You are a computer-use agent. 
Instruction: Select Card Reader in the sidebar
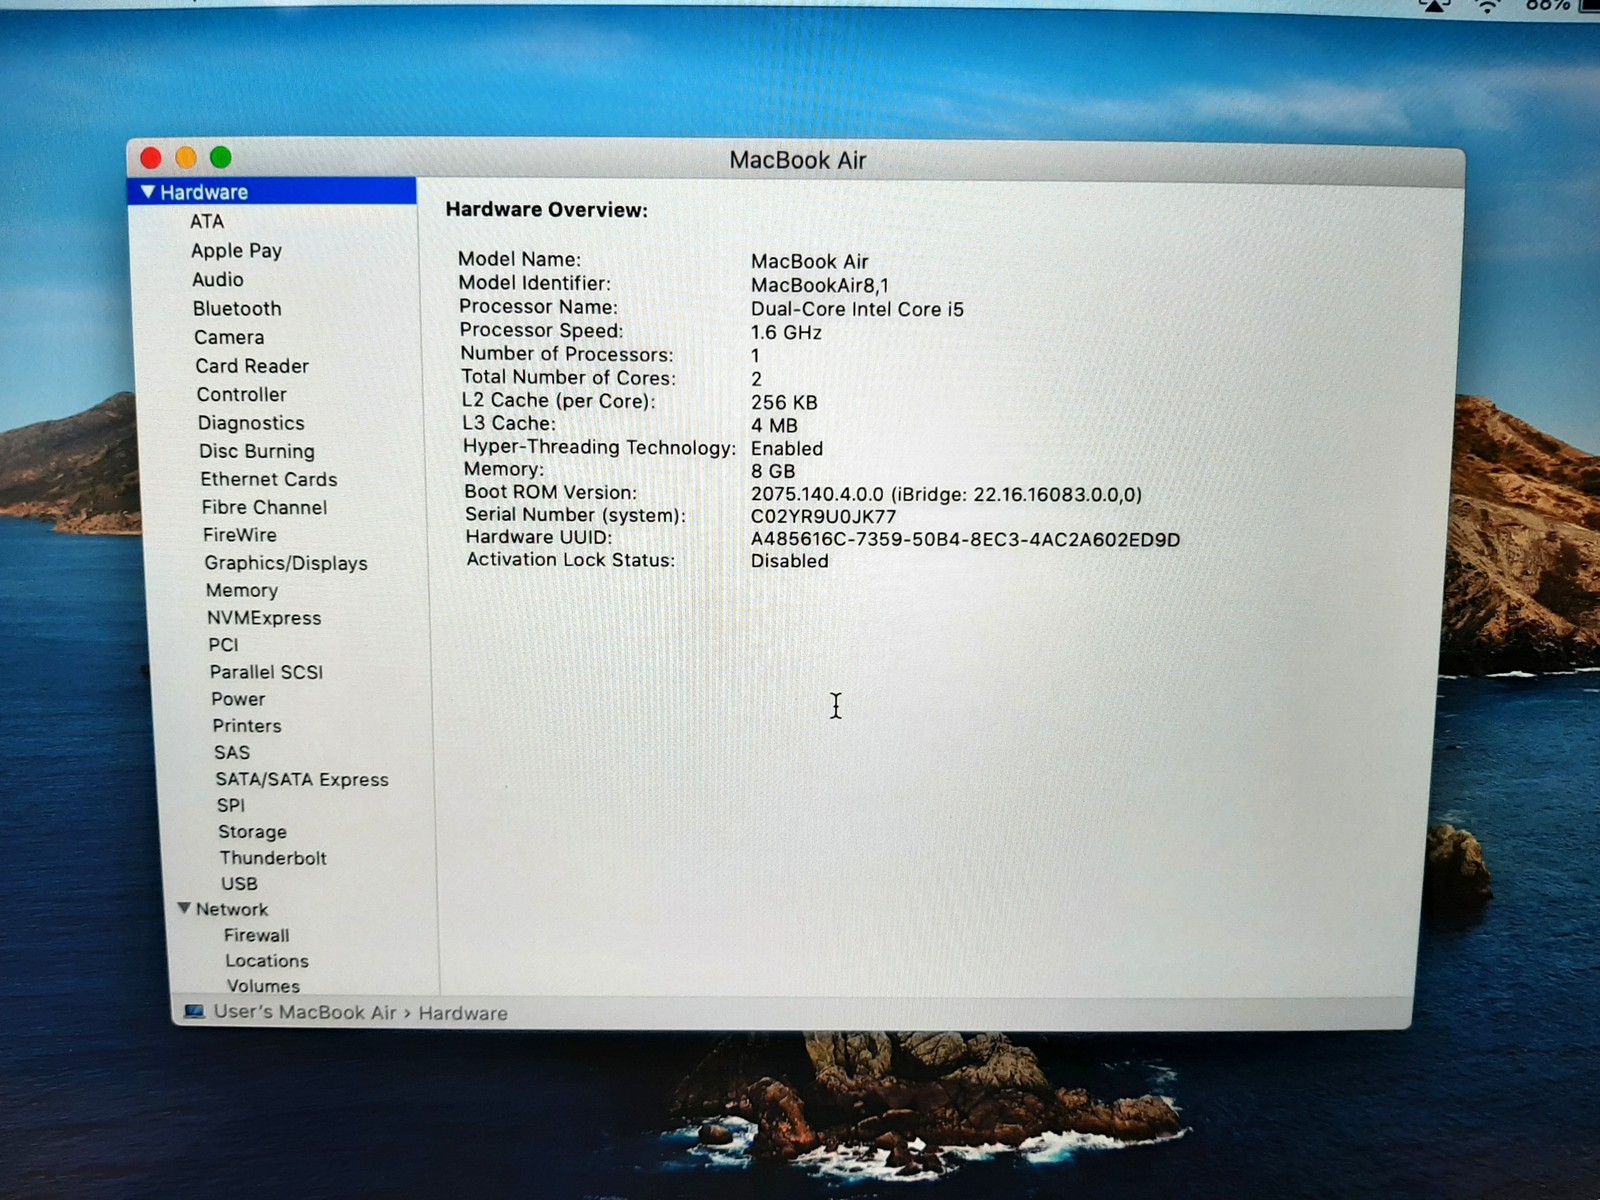(x=252, y=366)
